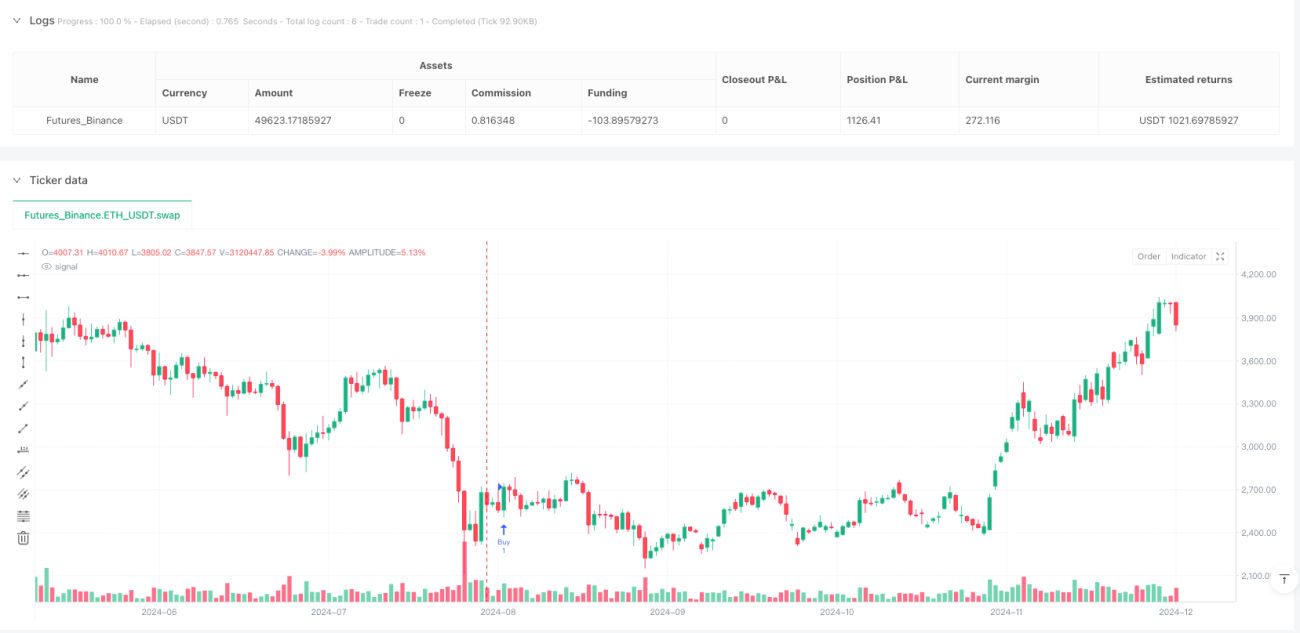Select the vertical segment drawing tool
This screenshot has height=633, width=1300.
click(x=23, y=362)
